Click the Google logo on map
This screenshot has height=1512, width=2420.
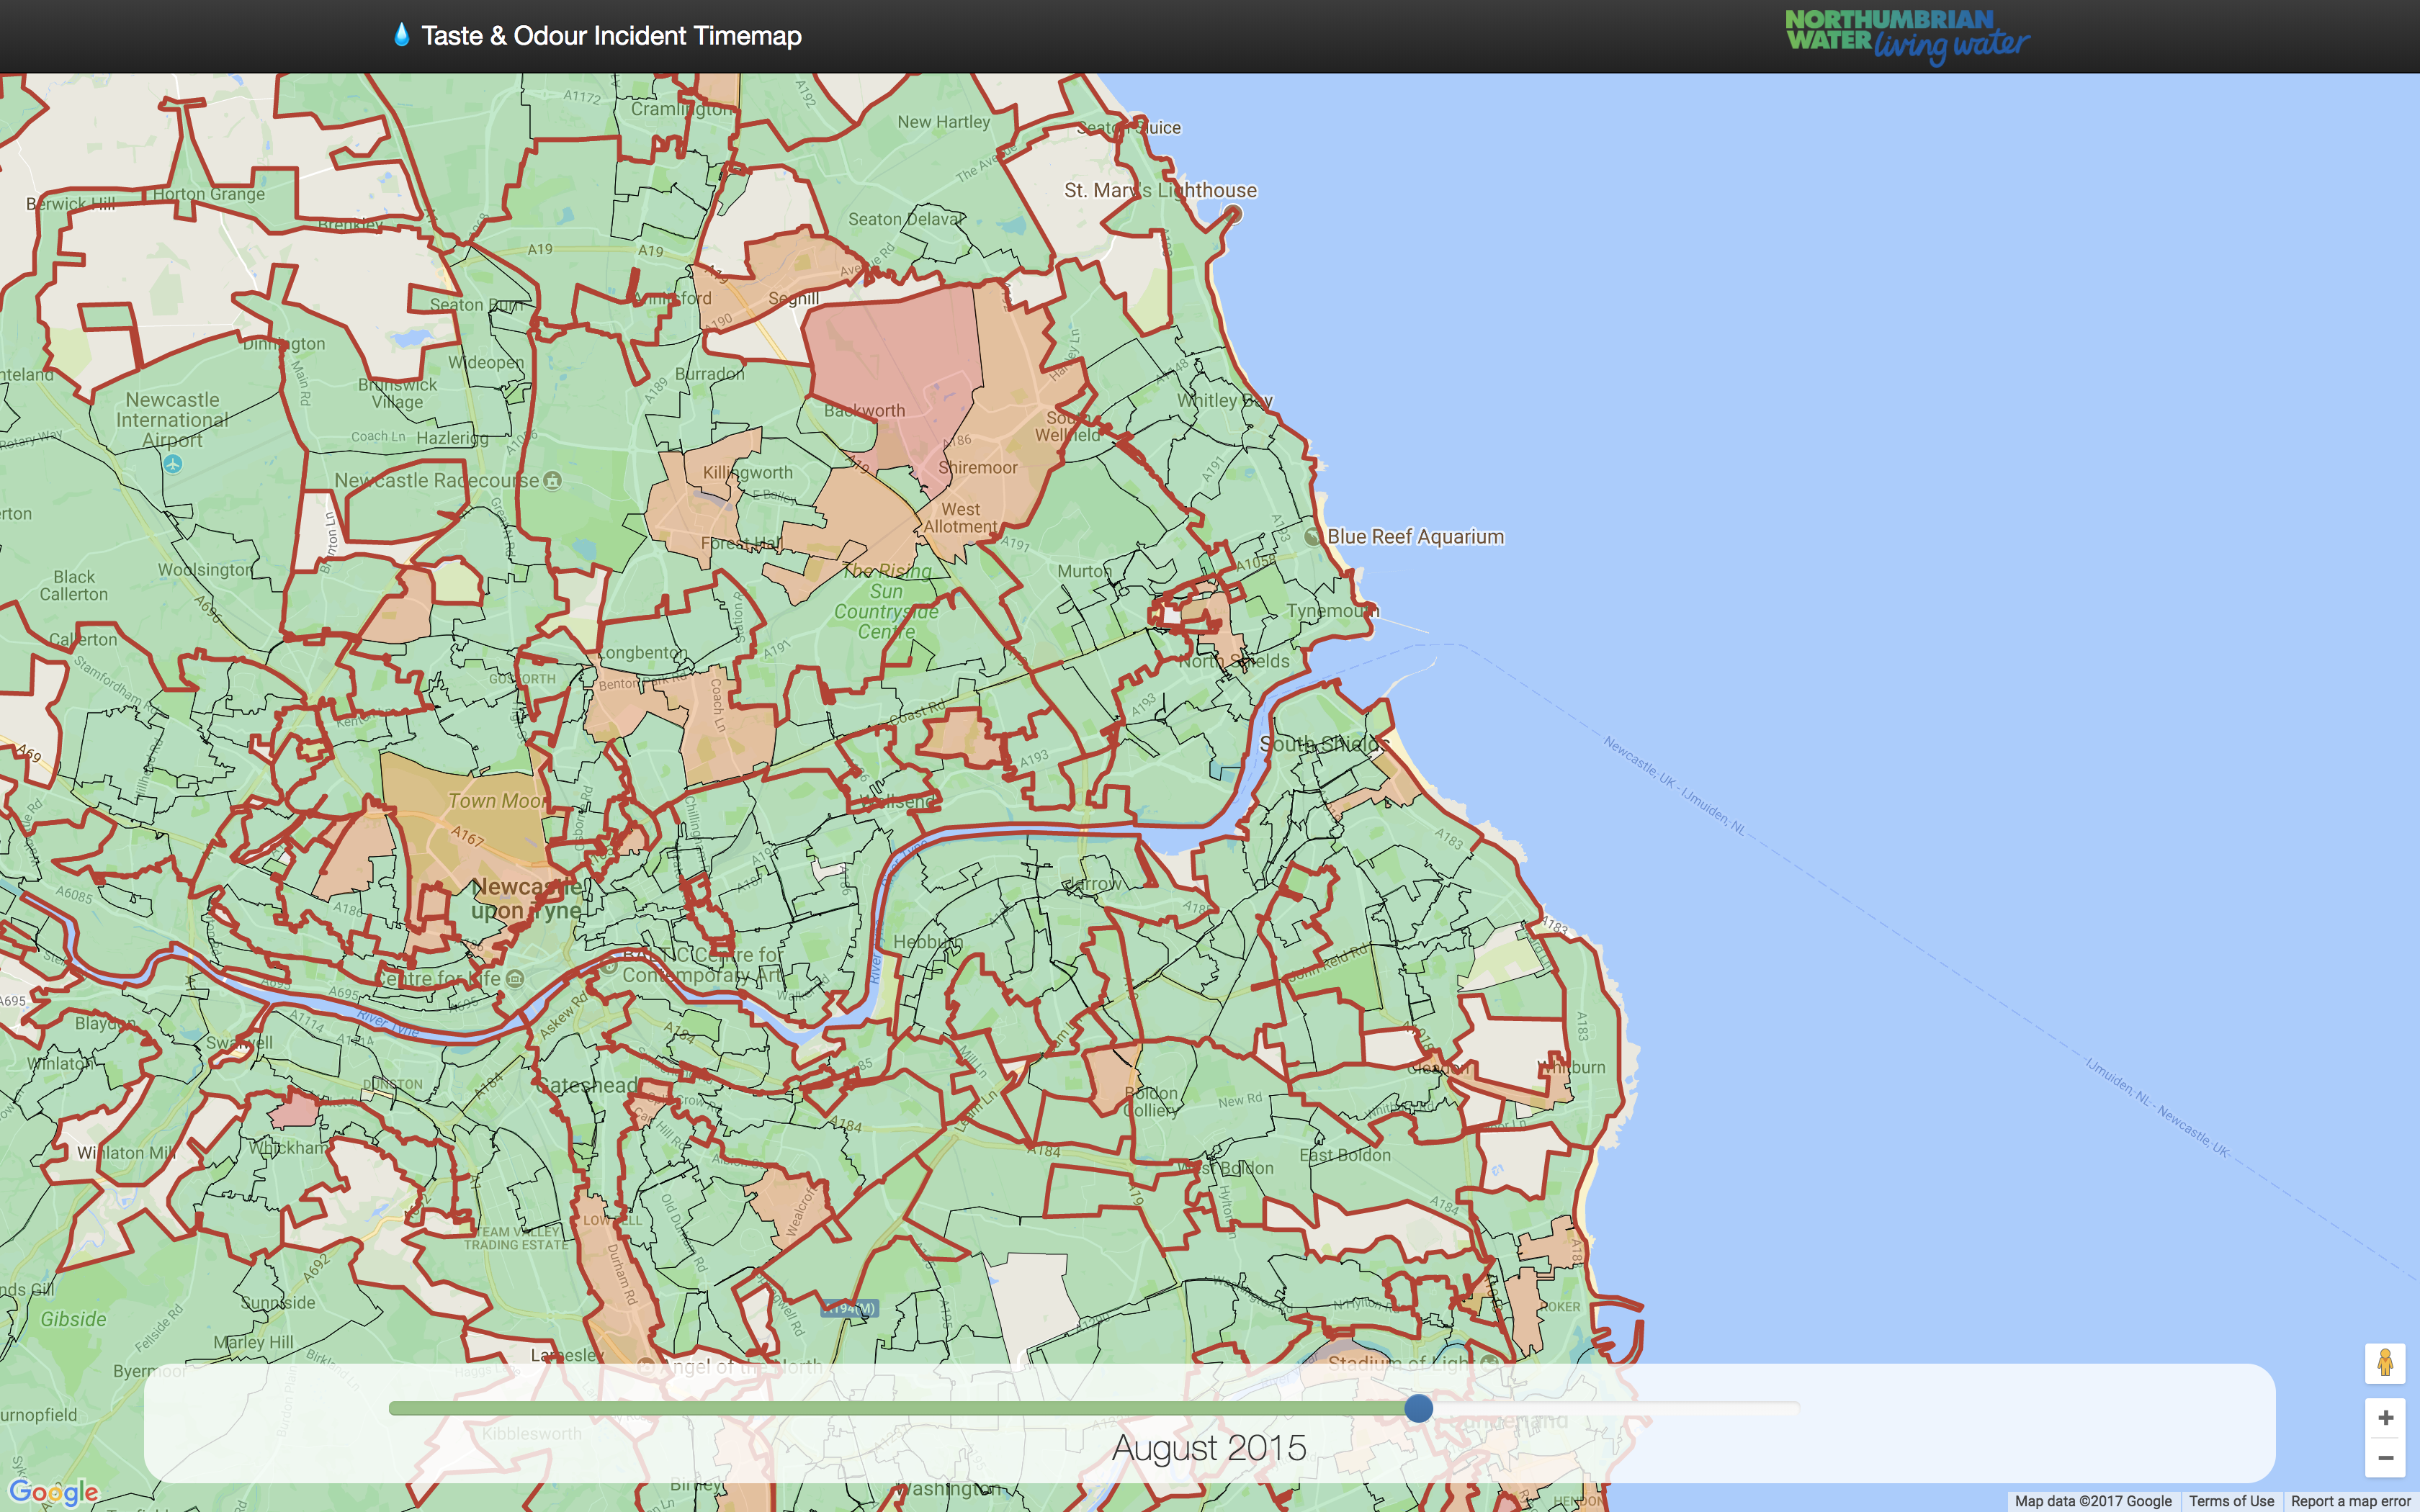53,1493
